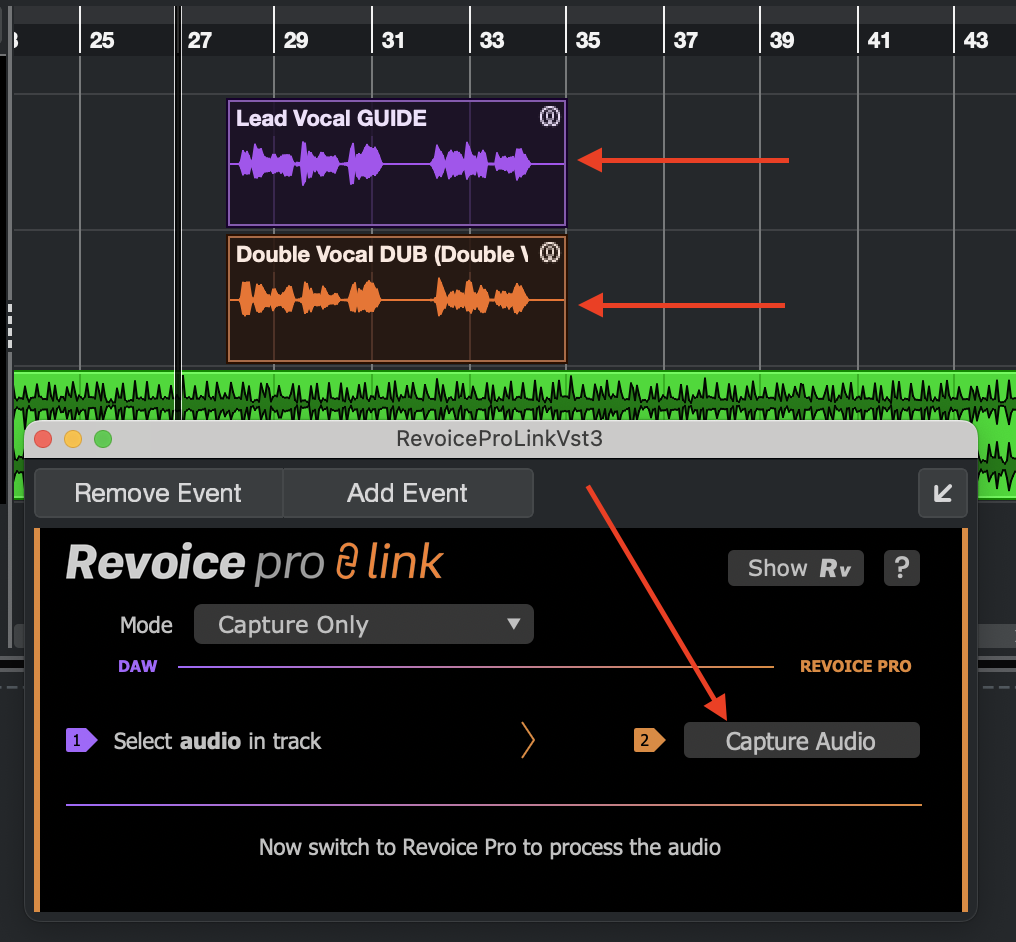
Task: Click the Revoice pro link logo
Action: (x=254, y=564)
